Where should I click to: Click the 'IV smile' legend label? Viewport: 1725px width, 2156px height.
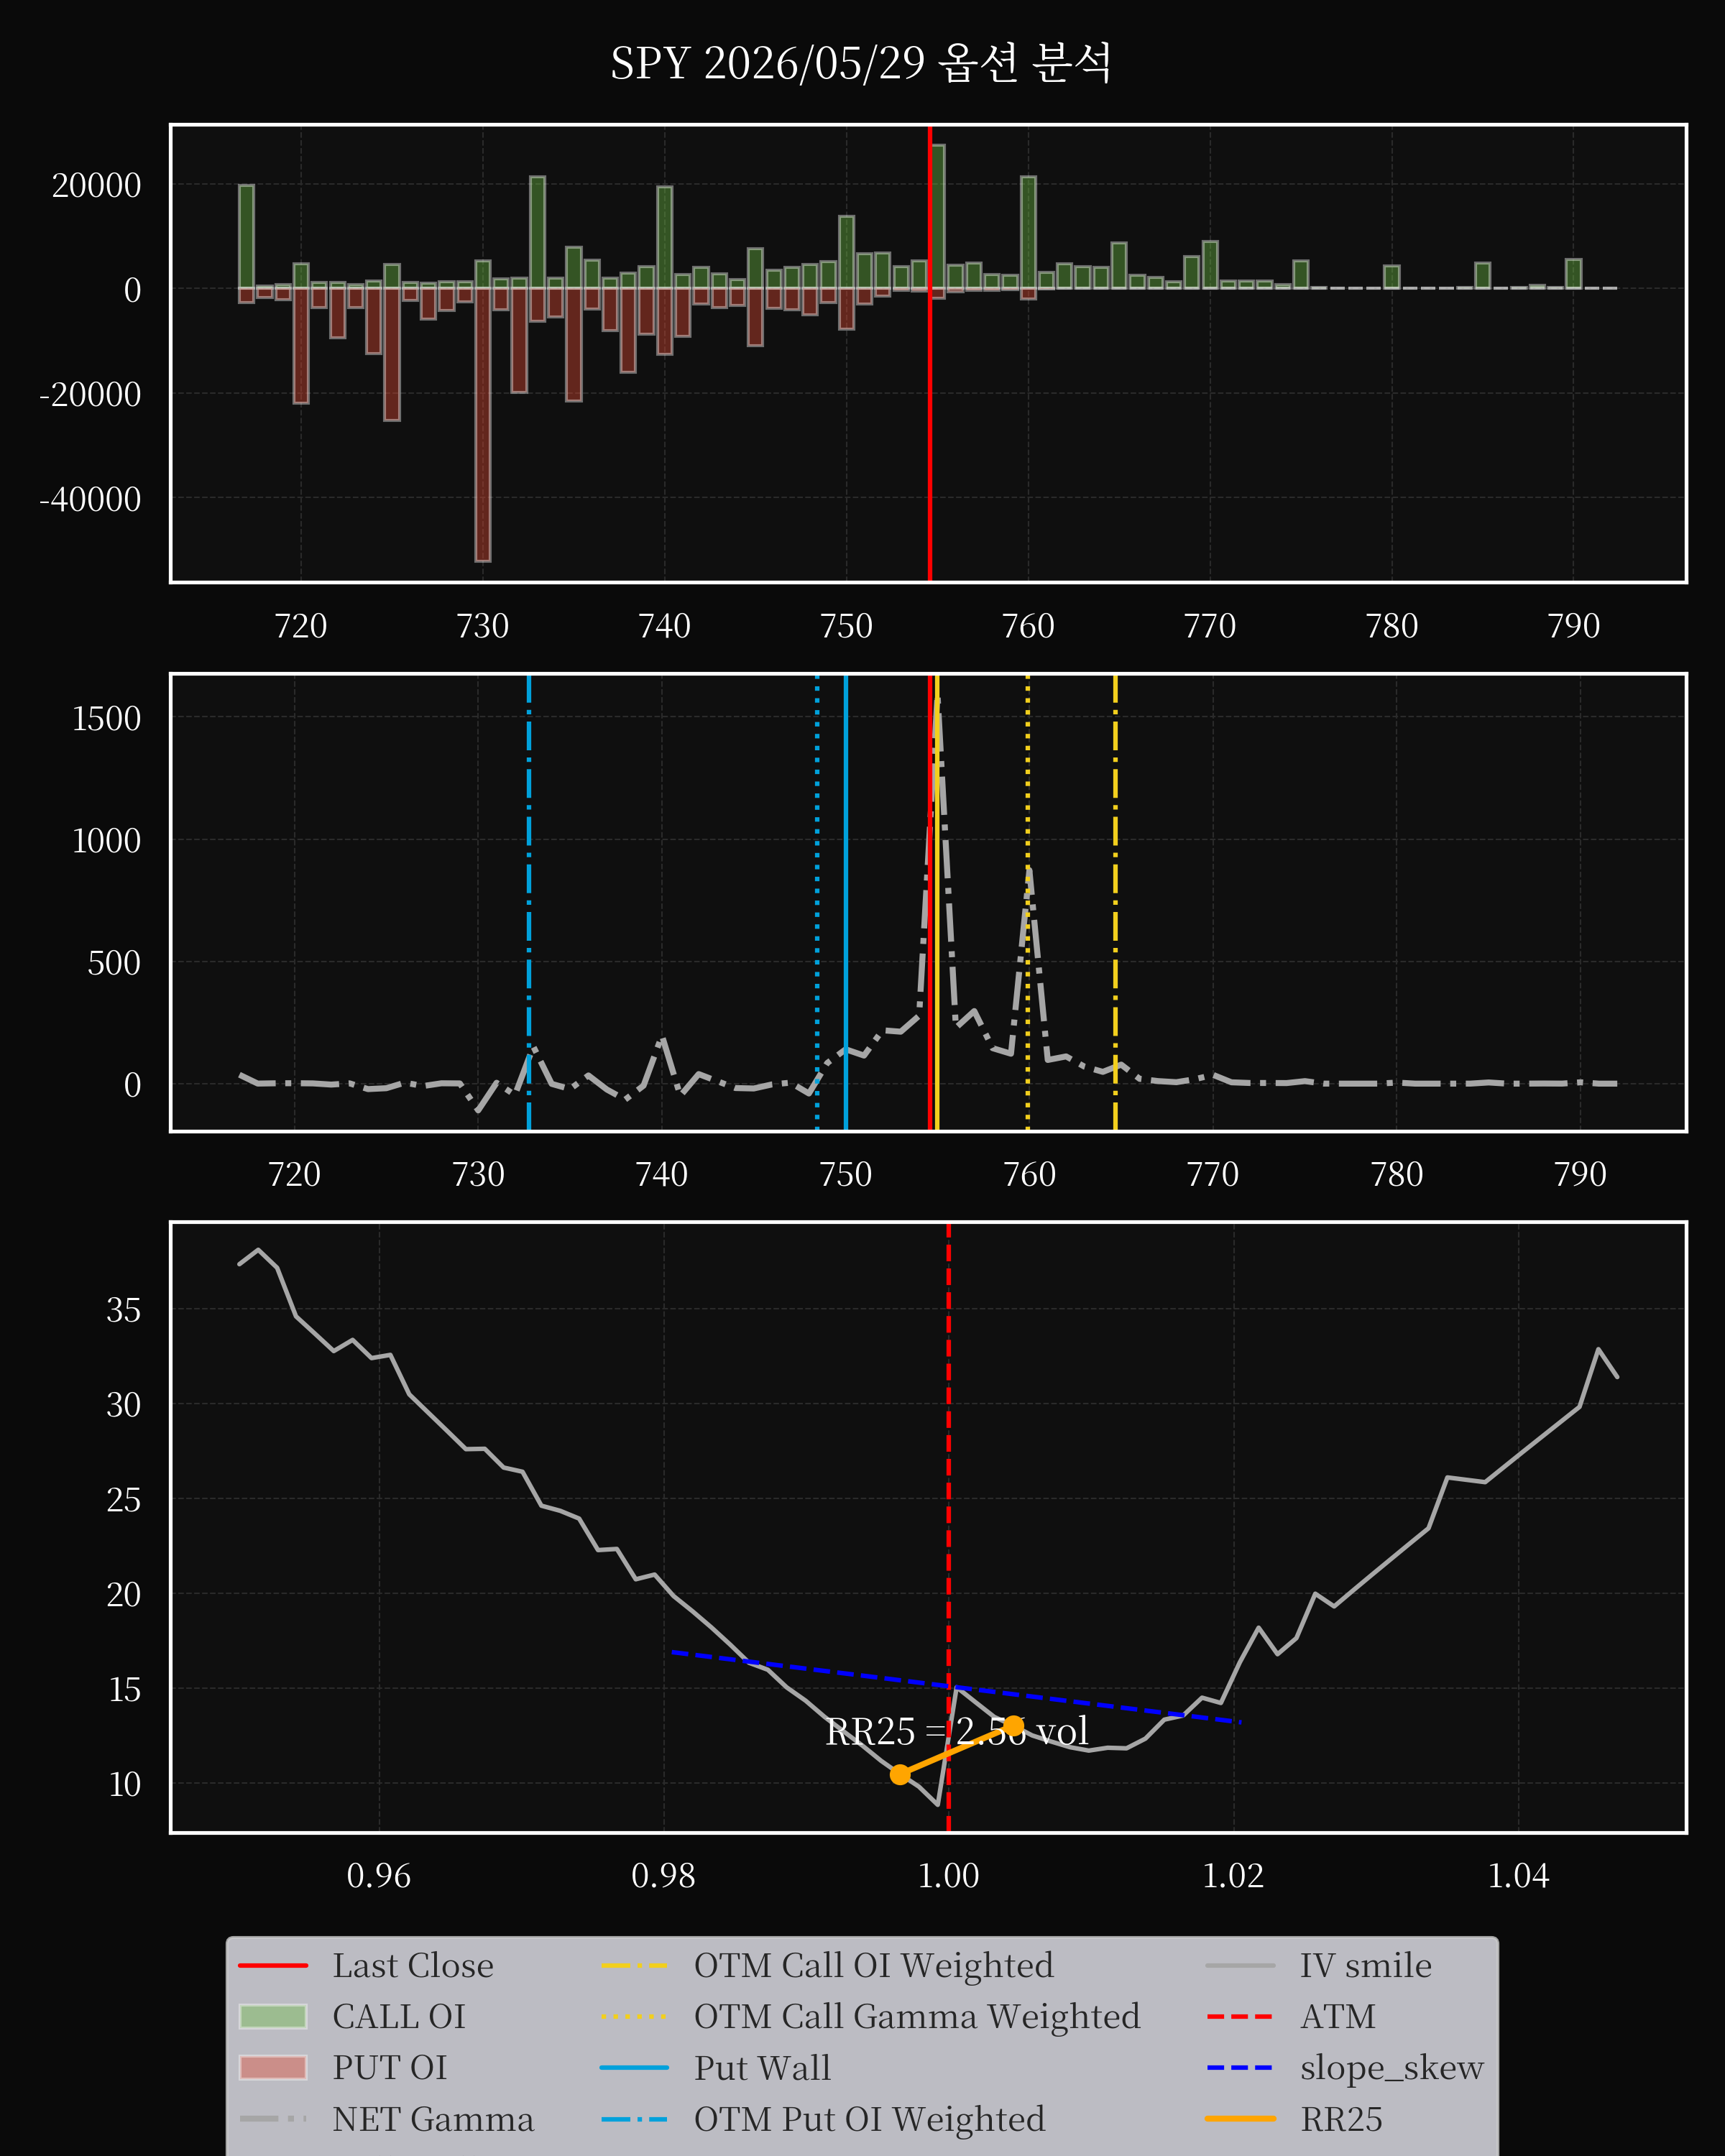pos(1366,1965)
